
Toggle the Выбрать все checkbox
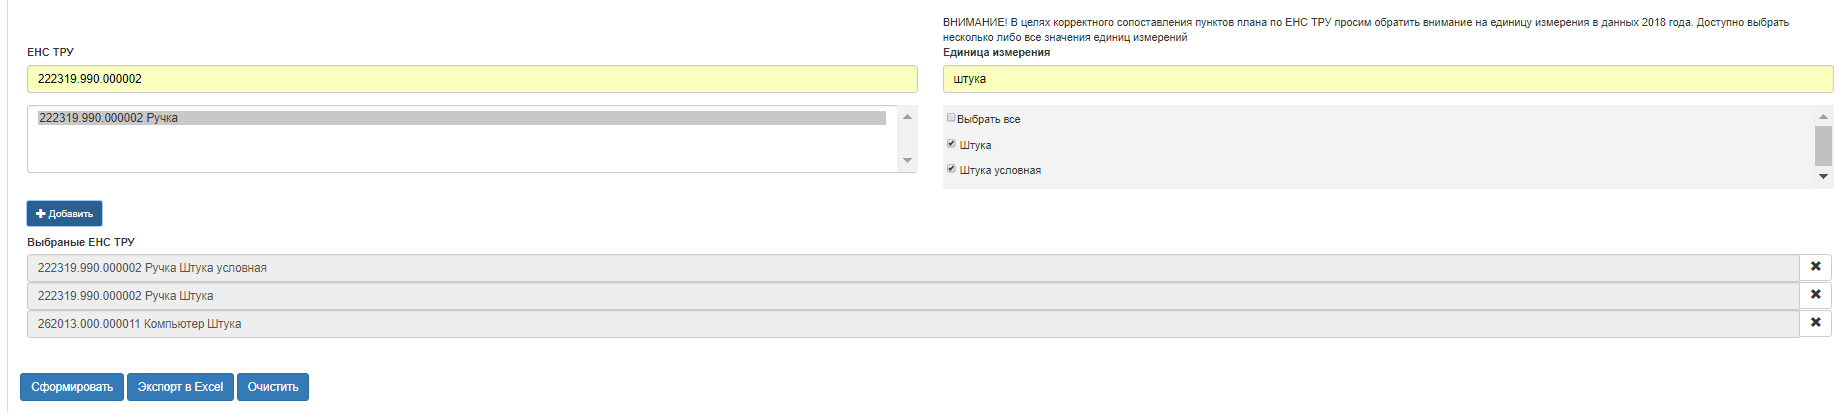(x=951, y=118)
